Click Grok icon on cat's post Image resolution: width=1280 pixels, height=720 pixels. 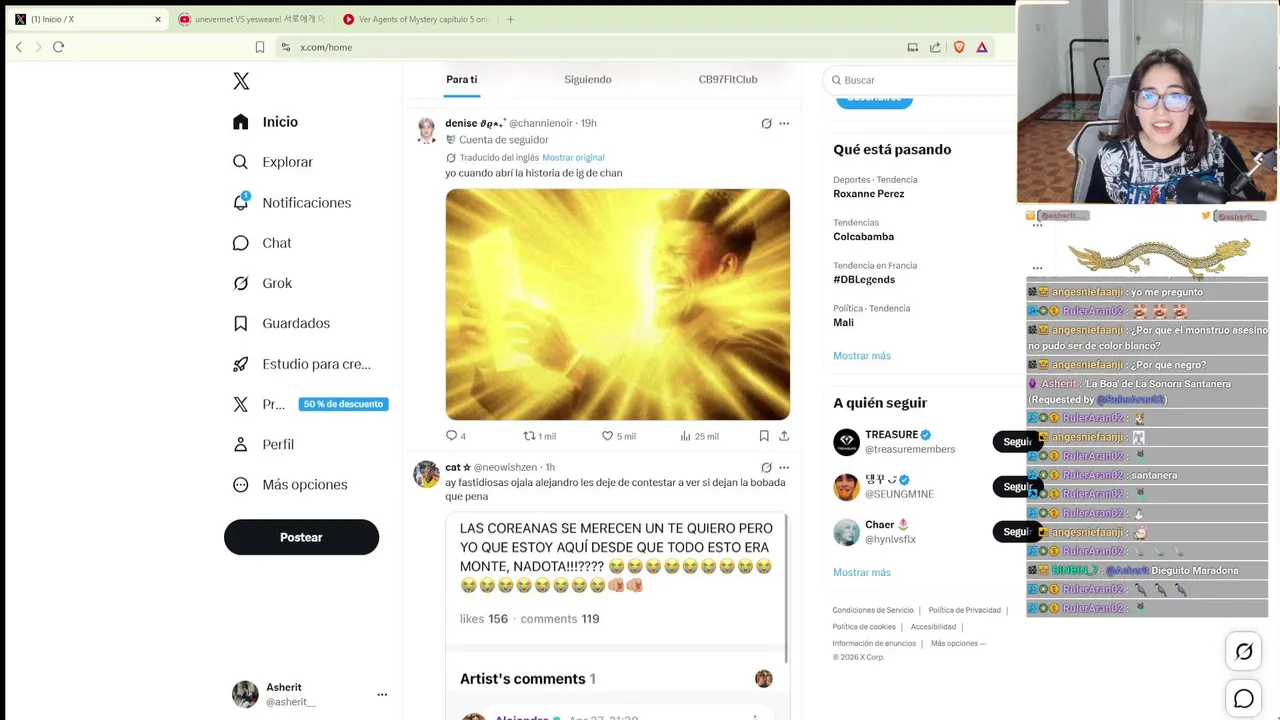[766, 467]
